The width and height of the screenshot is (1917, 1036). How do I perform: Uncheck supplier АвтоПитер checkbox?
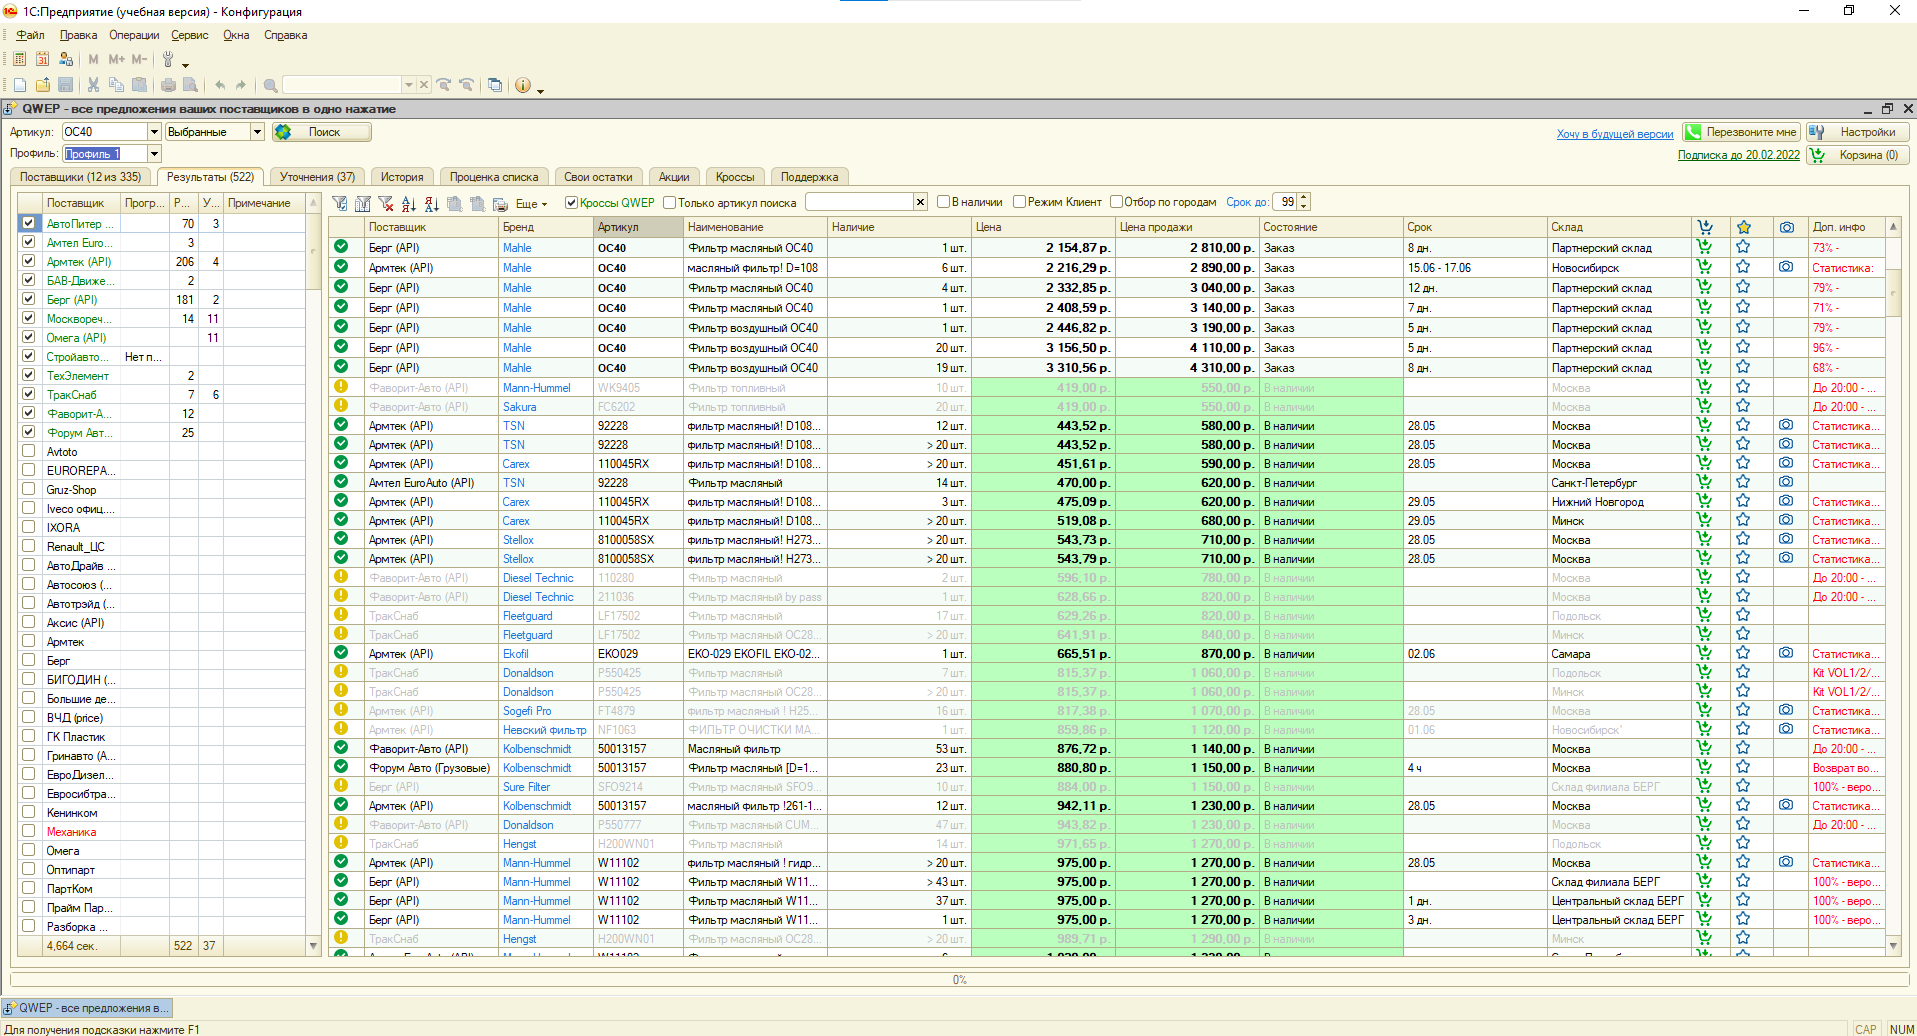pyautogui.click(x=29, y=223)
